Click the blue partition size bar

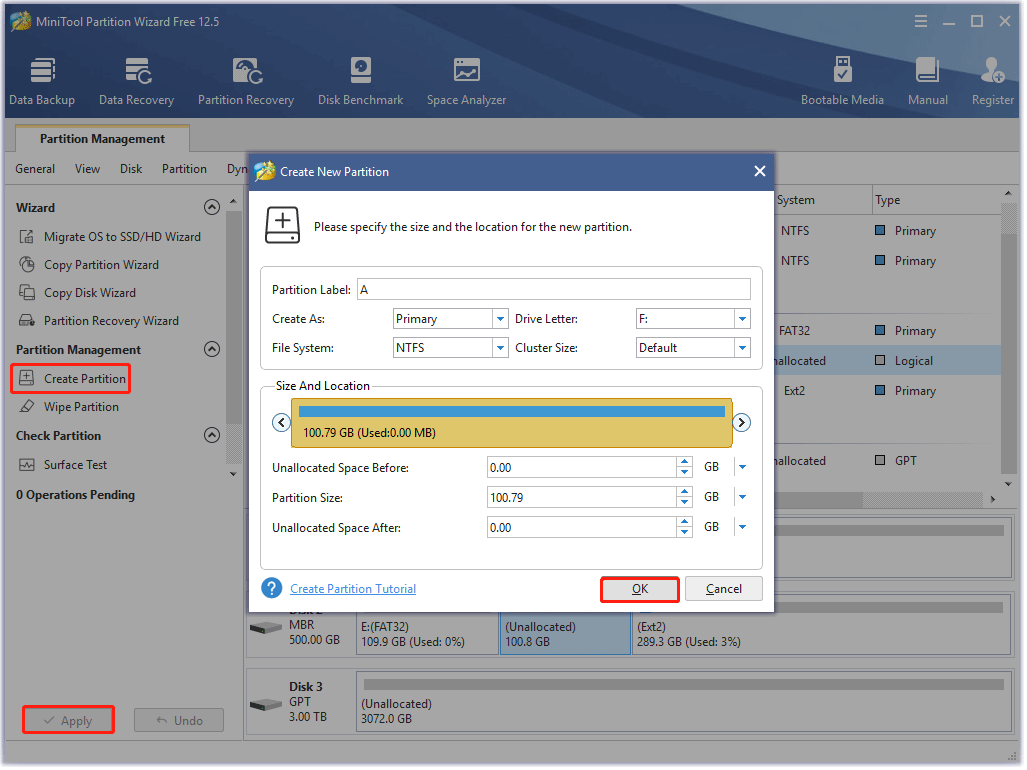(513, 412)
